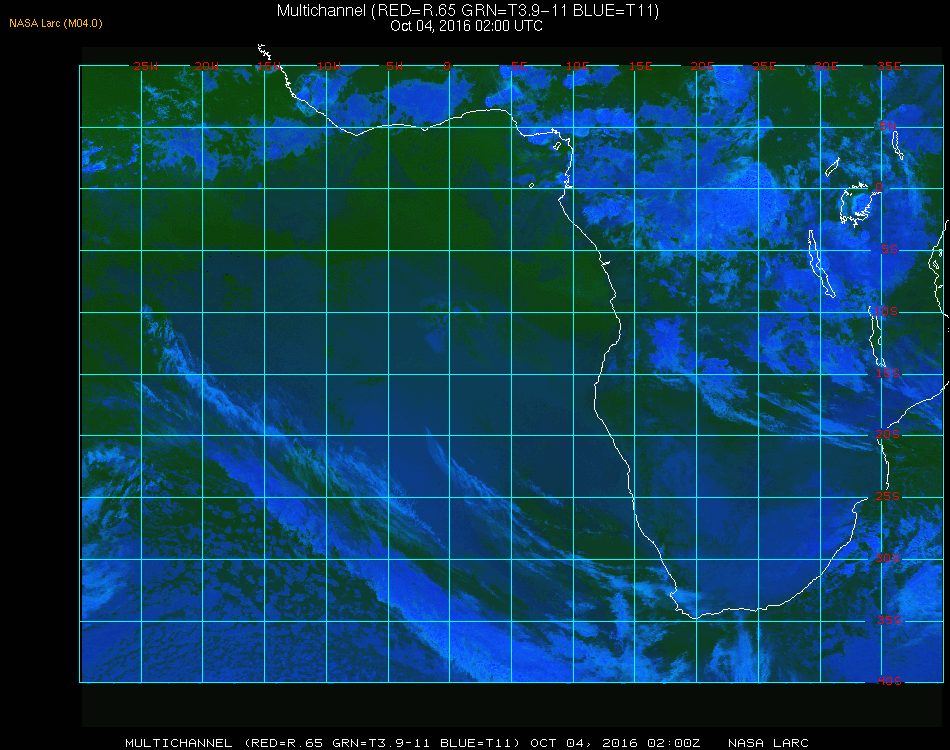Click the Oct 04, 2016 02:00 UTC timestamp
Image resolution: width=950 pixels, height=750 pixels.
coord(467,26)
